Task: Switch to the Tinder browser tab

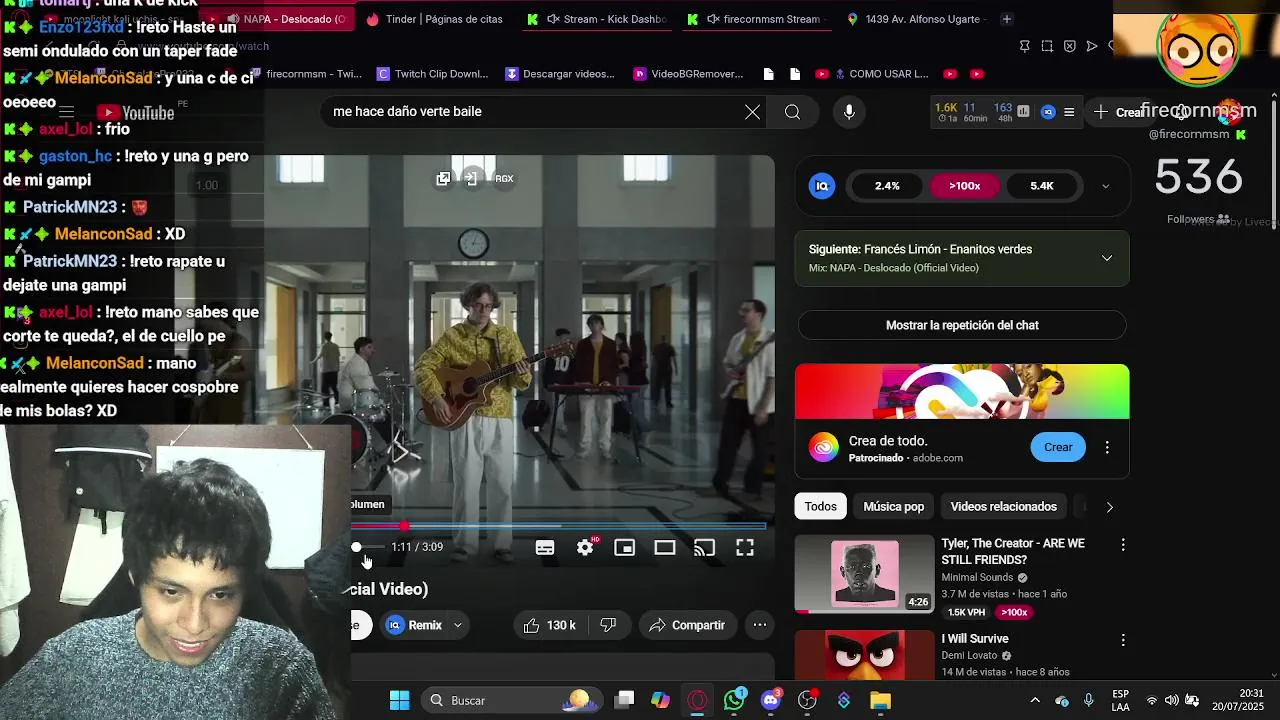Action: (434, 19)
